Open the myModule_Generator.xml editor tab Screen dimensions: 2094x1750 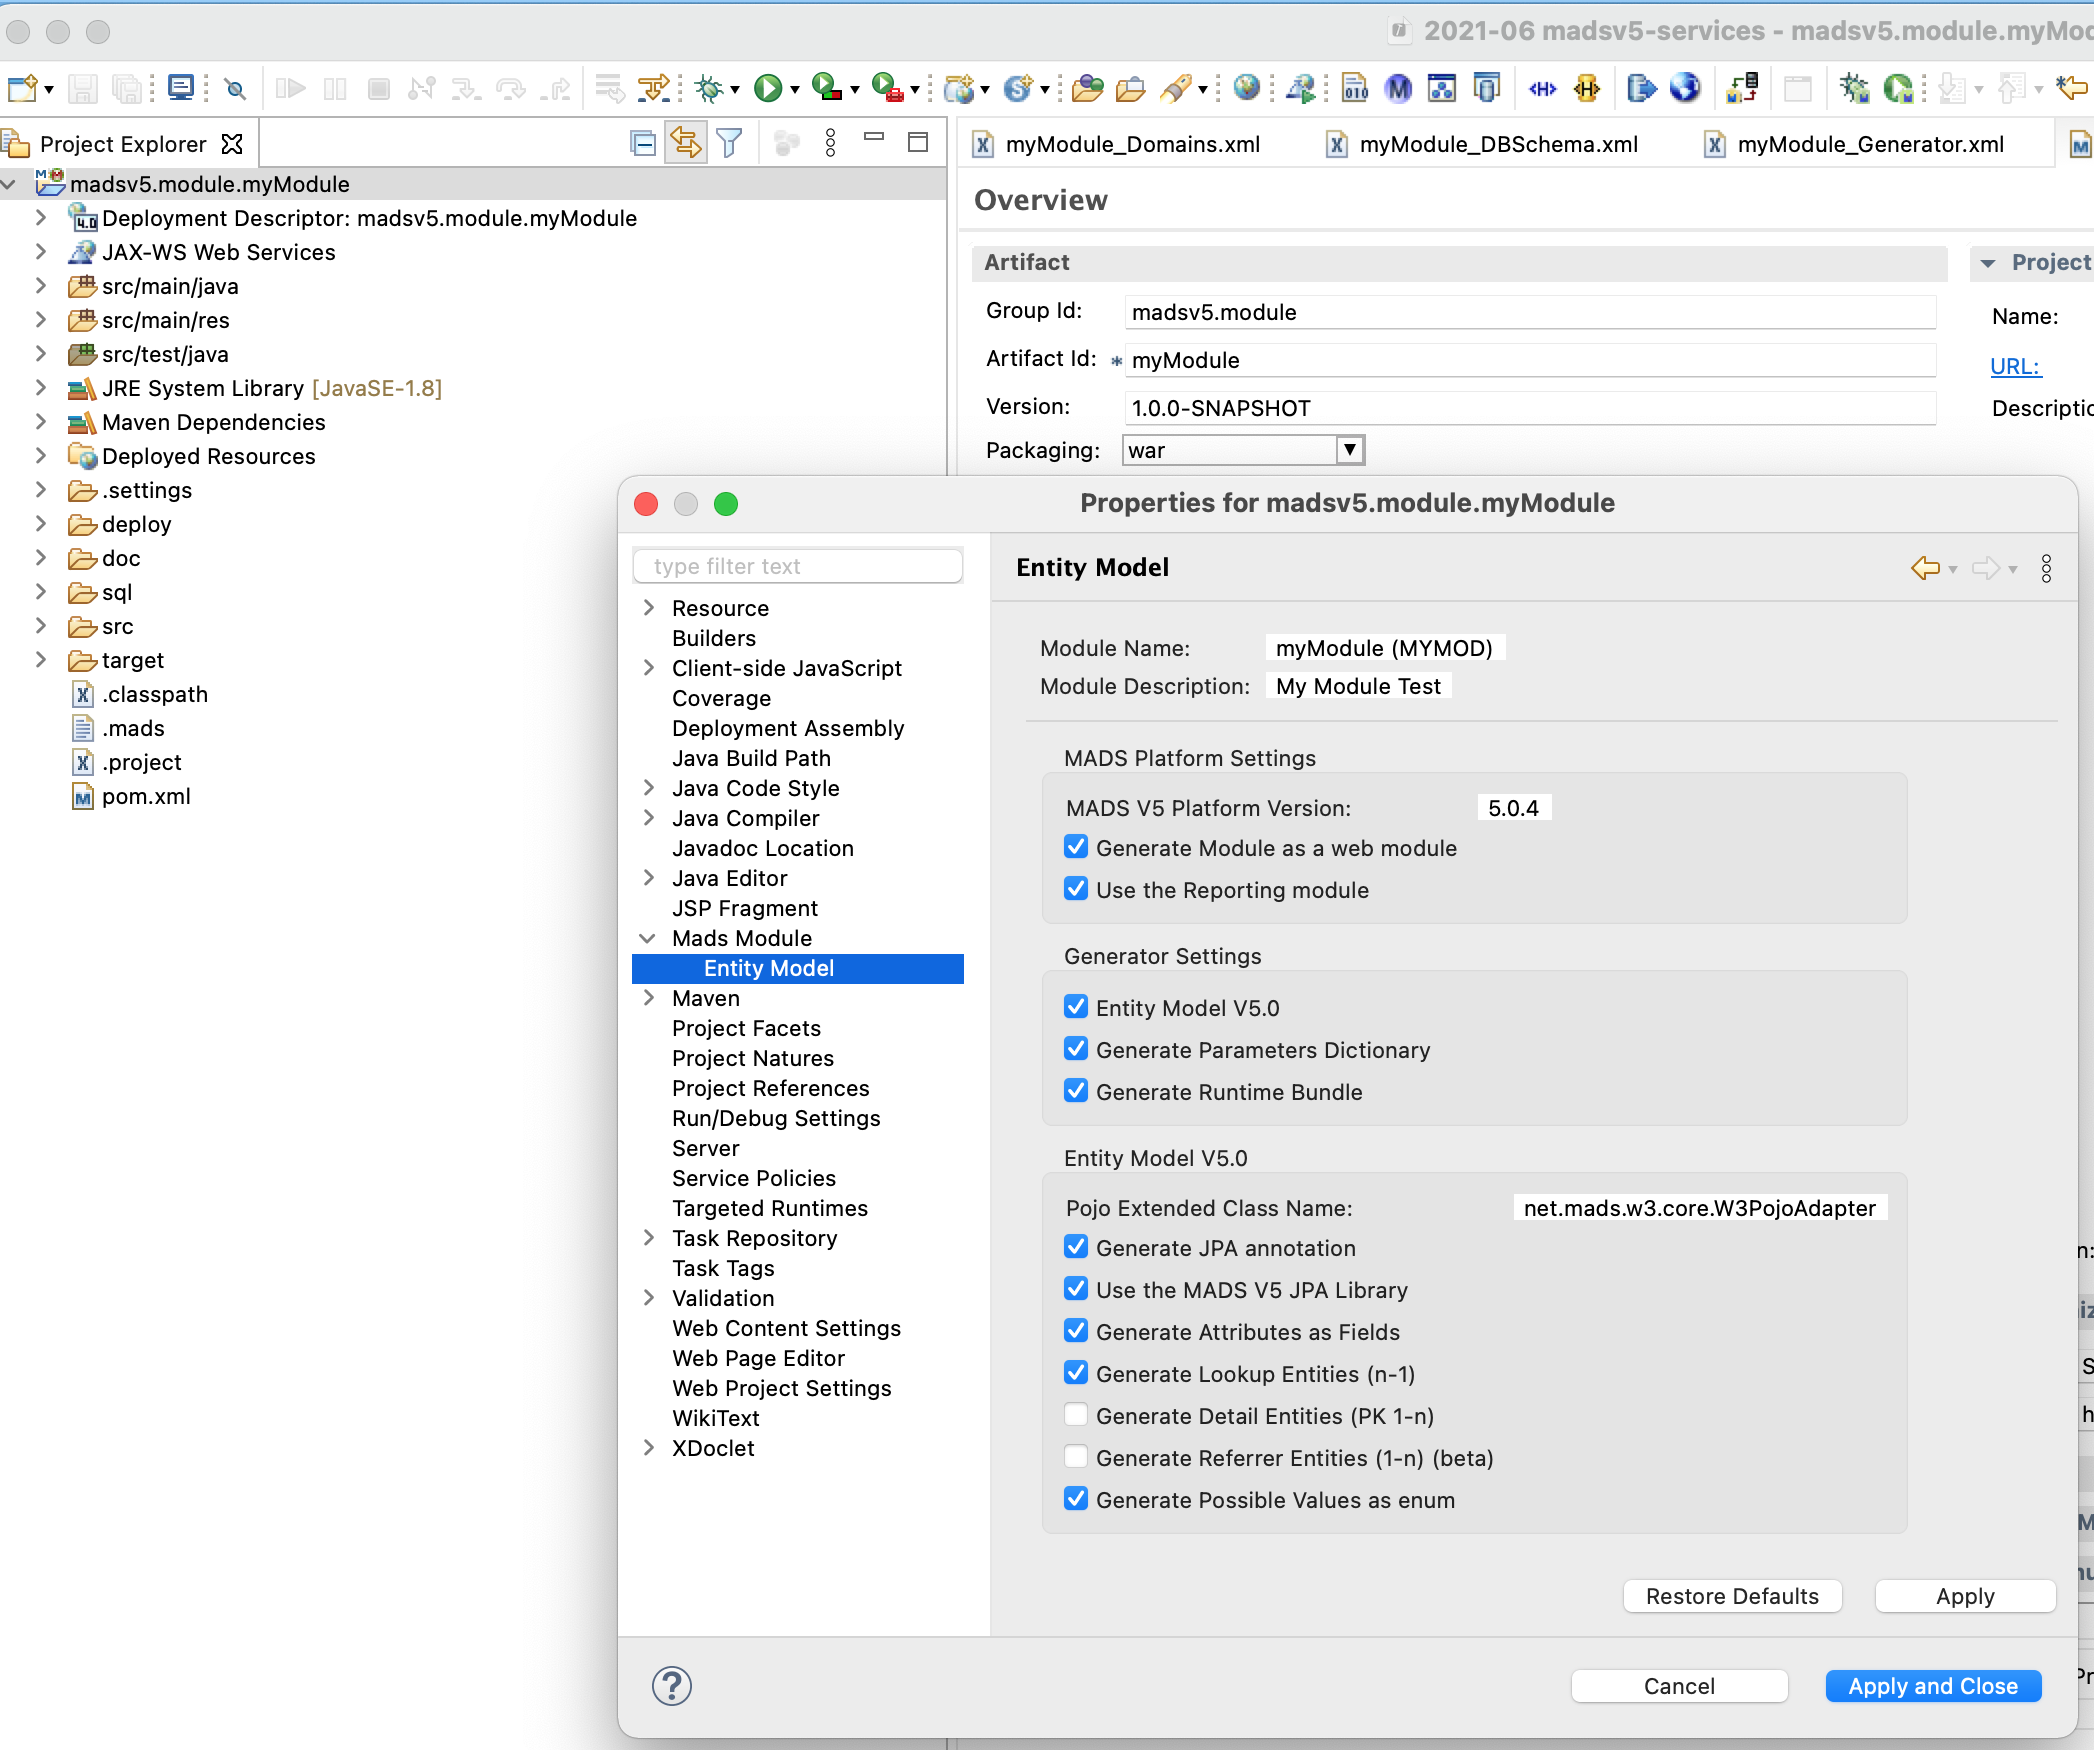pos(1869,144)
